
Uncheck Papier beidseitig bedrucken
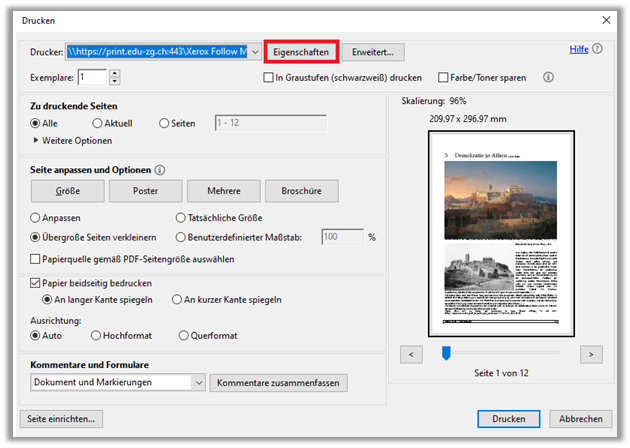(x=36, y=283)
